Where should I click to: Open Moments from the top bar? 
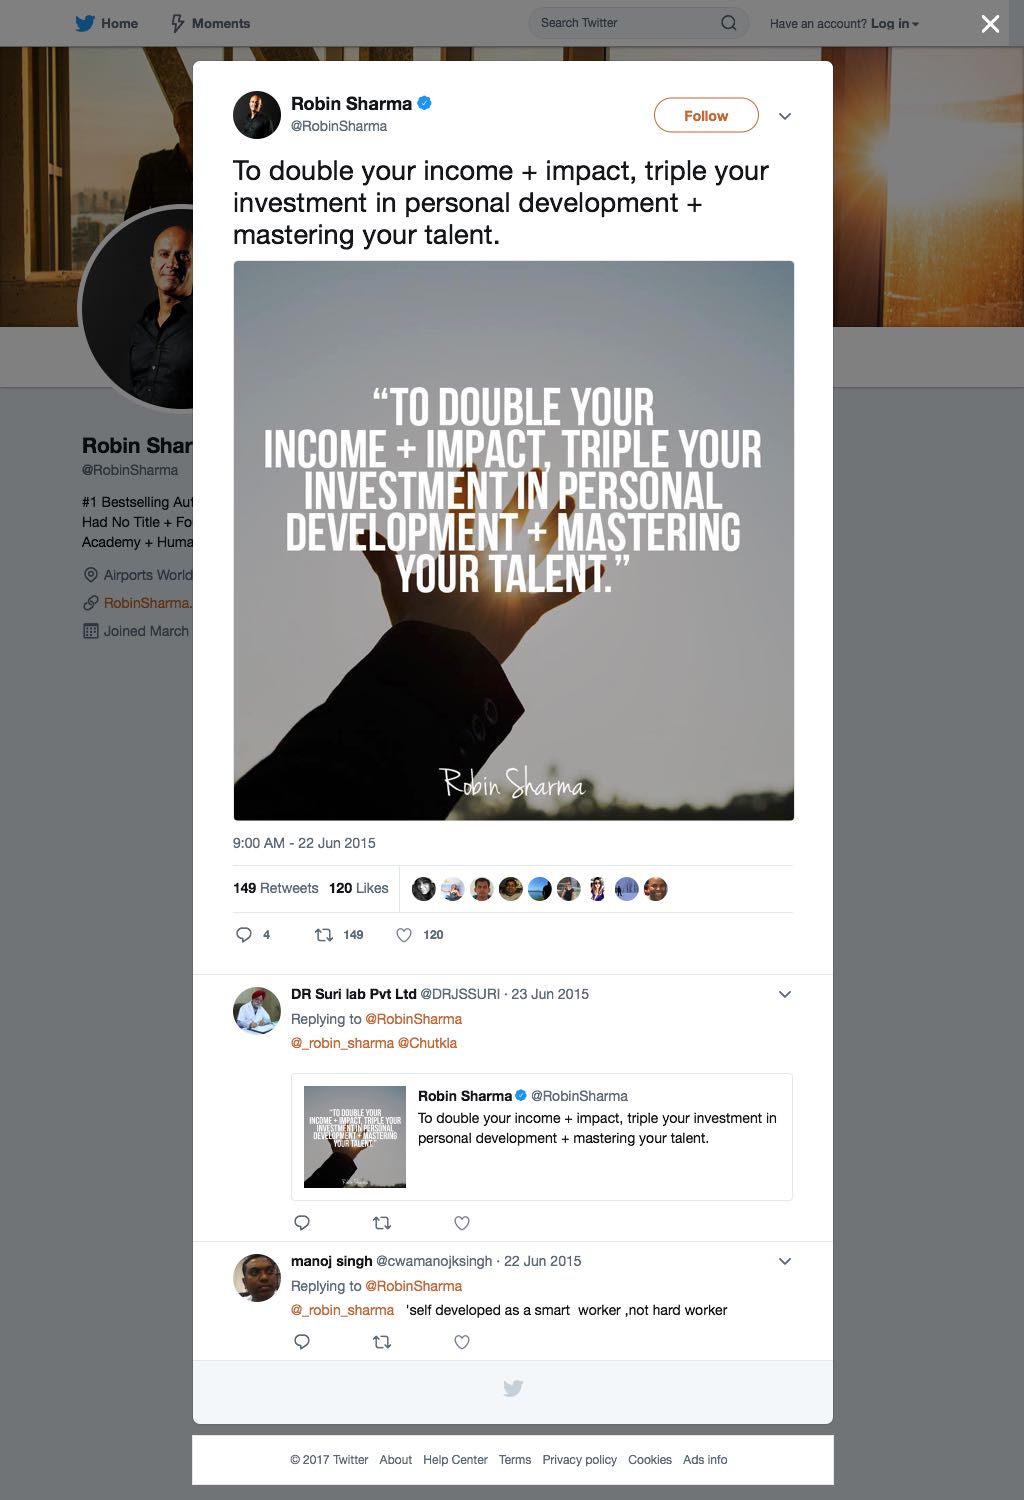210,23
